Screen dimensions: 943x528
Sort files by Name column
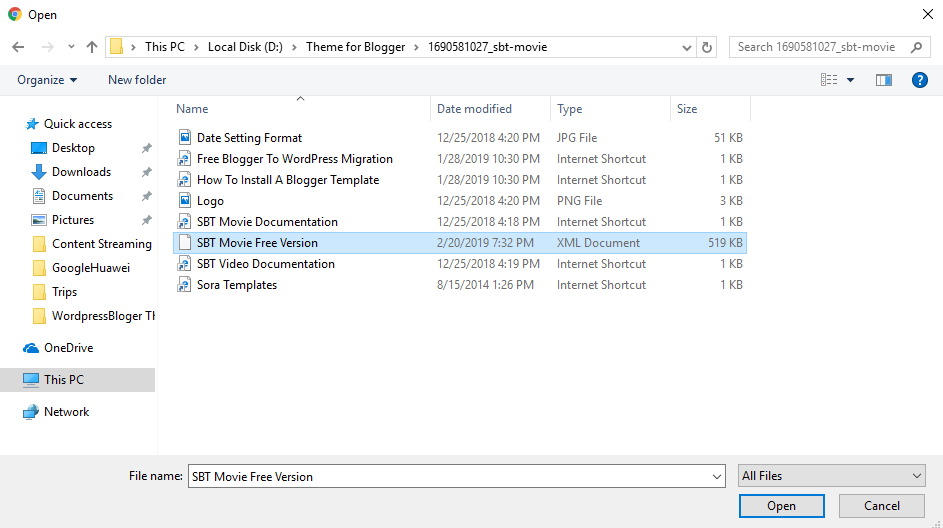192,109
